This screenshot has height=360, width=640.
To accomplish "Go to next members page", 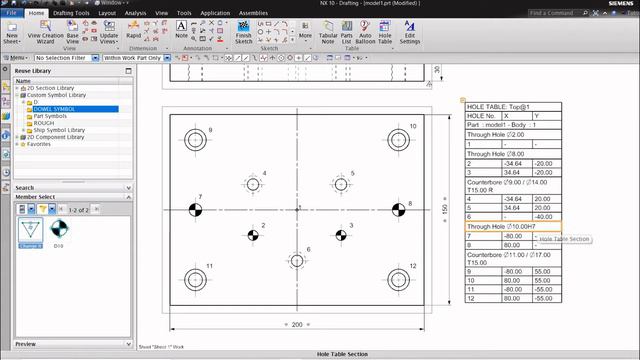I will tap(96, 209).
